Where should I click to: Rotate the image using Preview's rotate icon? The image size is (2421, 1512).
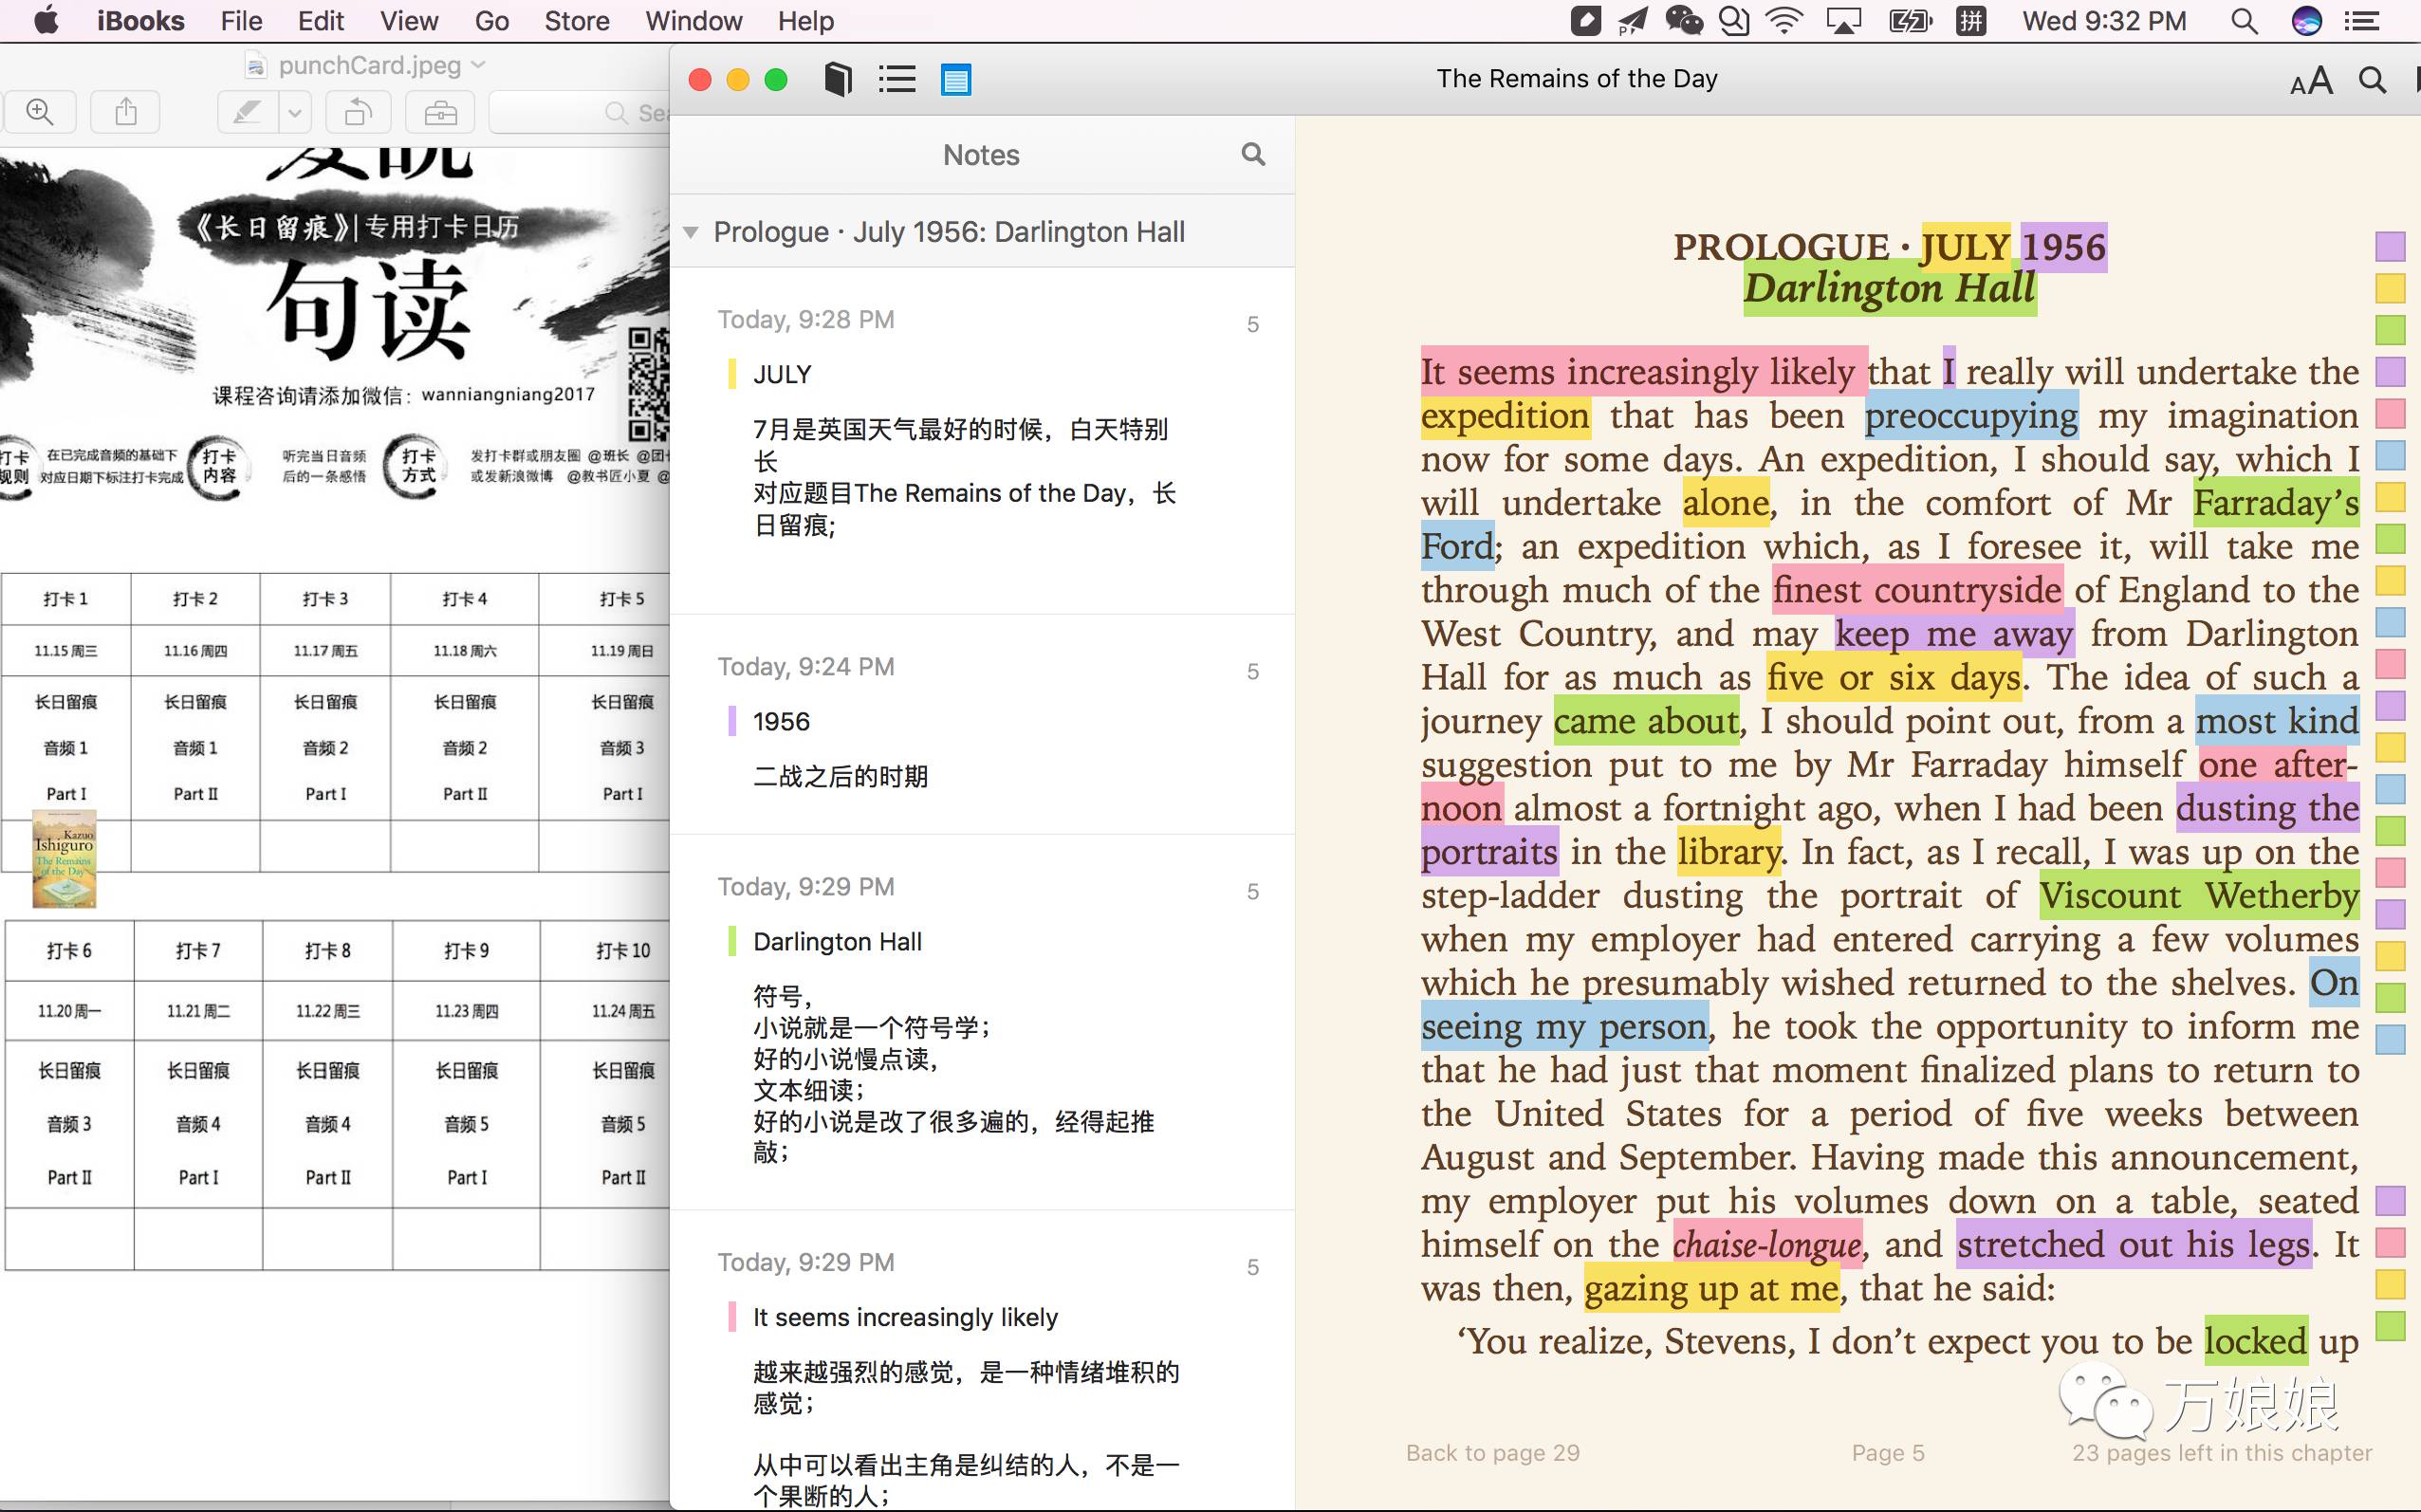click(357, 112)
